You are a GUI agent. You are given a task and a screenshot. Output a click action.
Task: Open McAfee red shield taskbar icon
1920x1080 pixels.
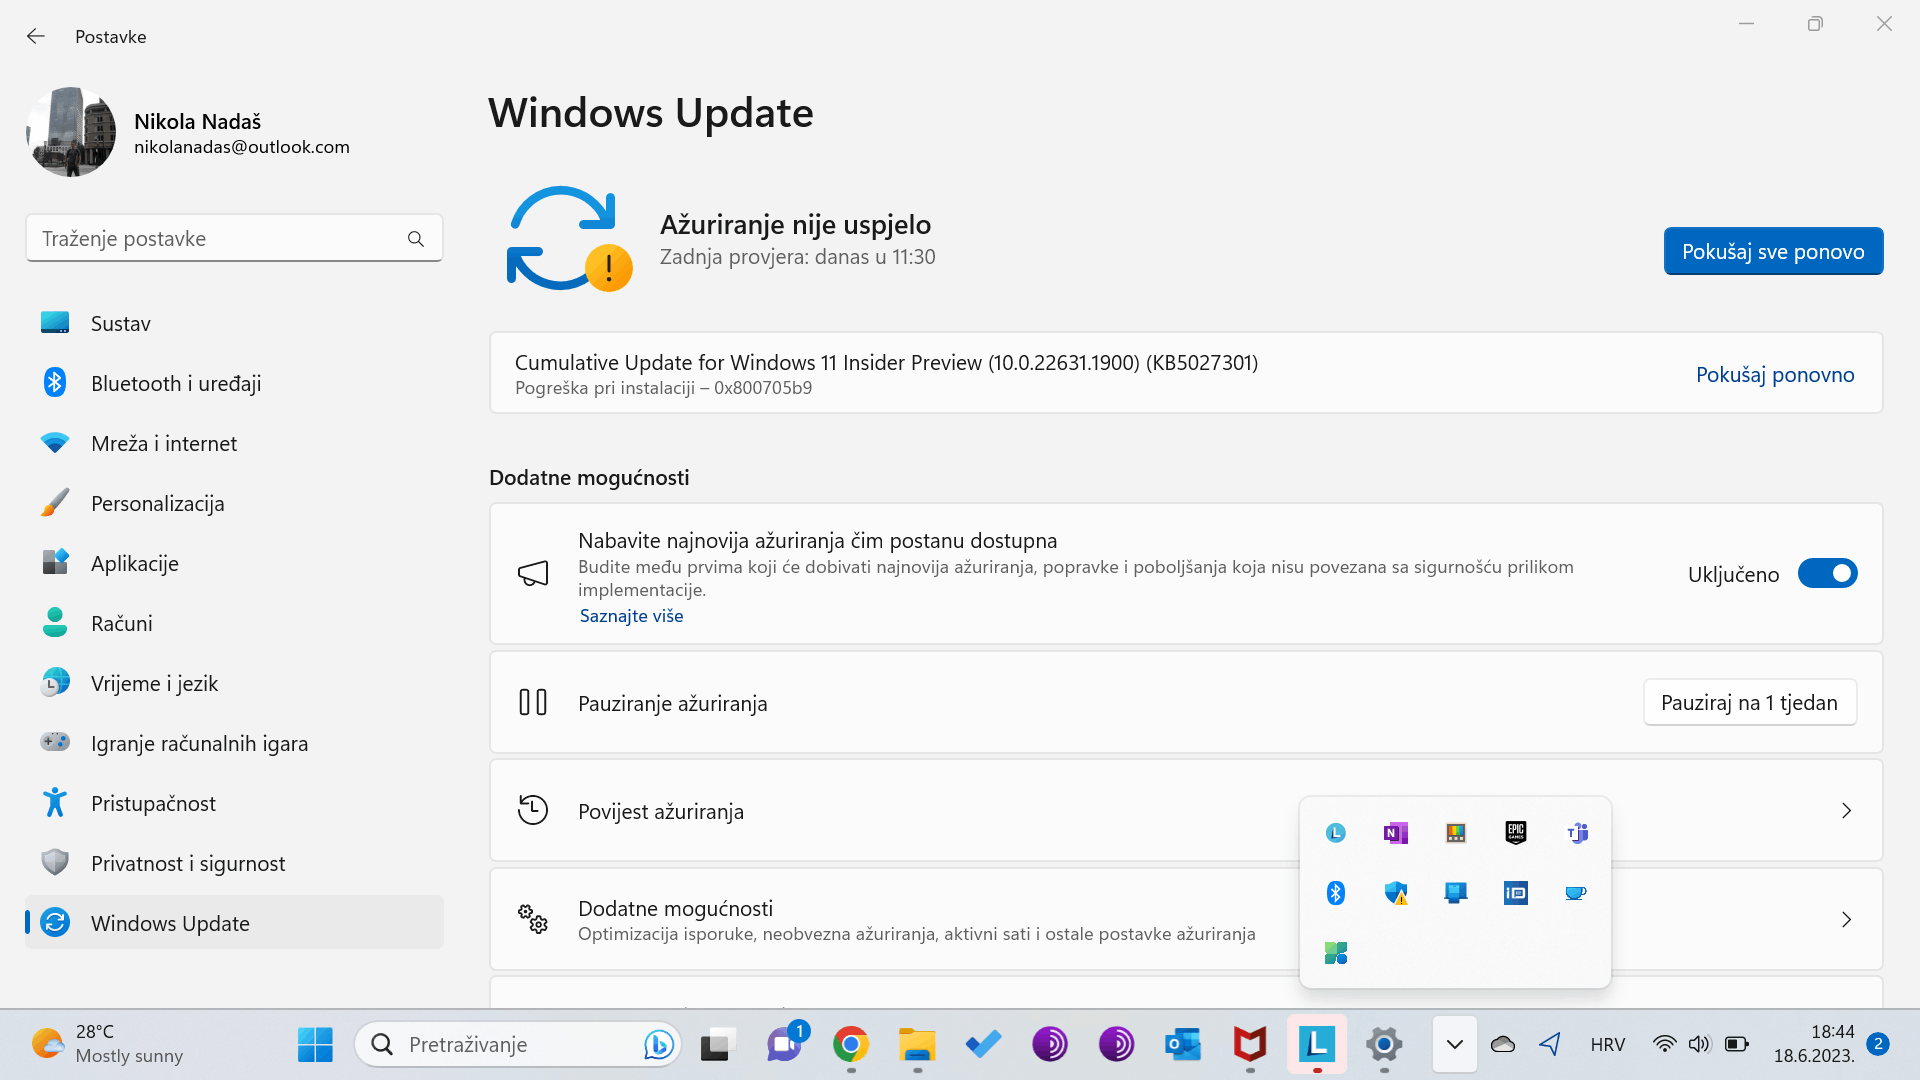1250,1045
